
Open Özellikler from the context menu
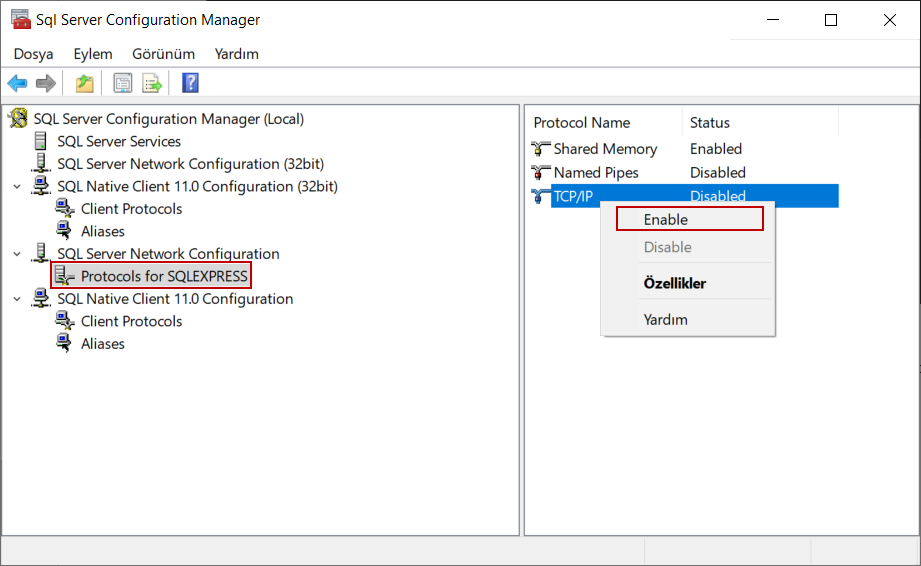[675, 284]
